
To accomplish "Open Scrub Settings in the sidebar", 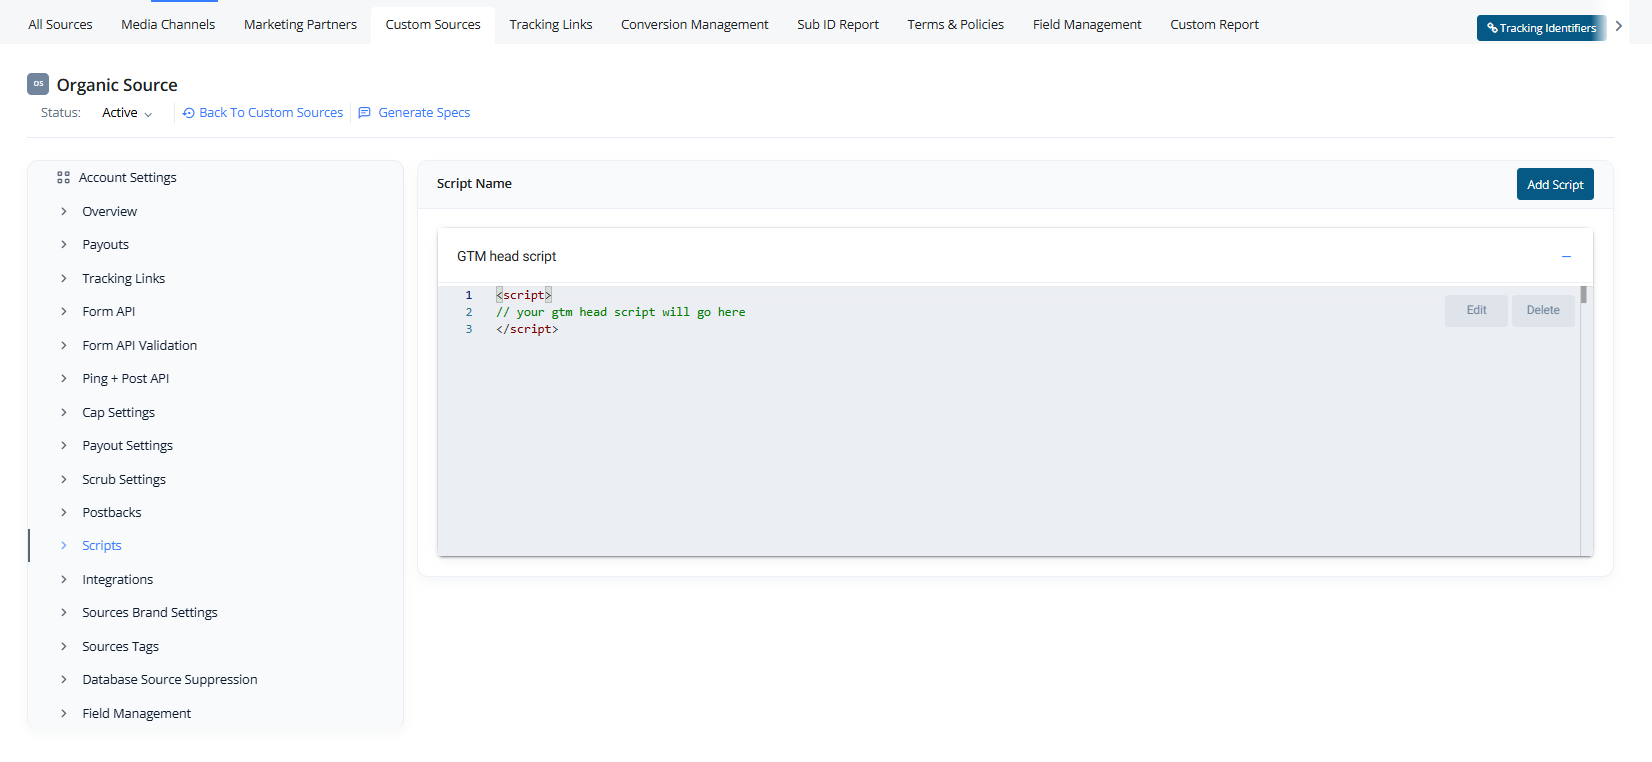I will 124,479.
